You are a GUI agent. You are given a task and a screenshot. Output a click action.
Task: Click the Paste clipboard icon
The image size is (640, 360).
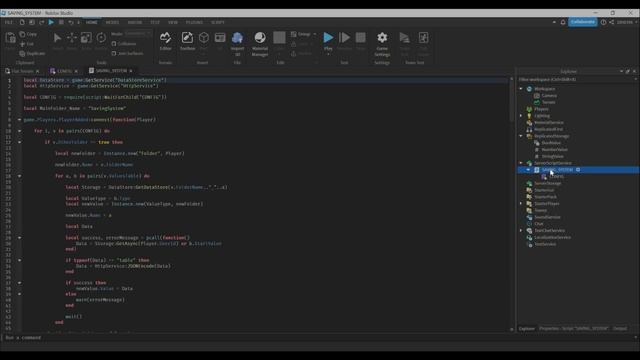click(x=10, y=38)
